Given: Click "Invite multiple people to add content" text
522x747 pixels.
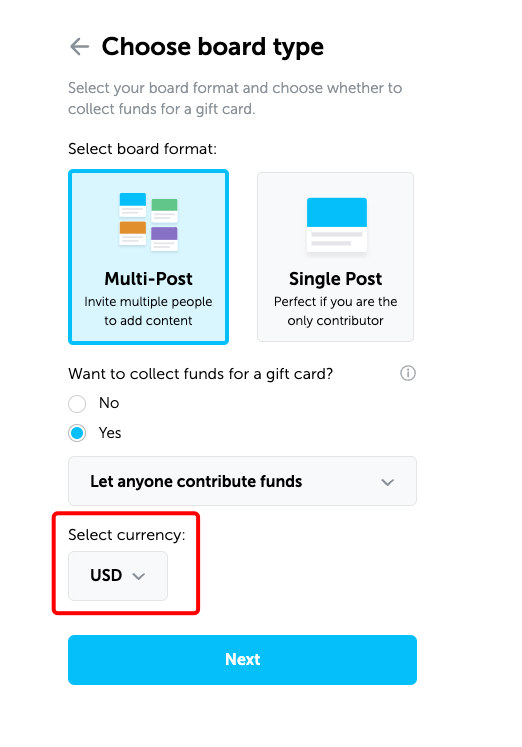Looking at the screenshot, I should pyautogui.click(x=148, y=311).
